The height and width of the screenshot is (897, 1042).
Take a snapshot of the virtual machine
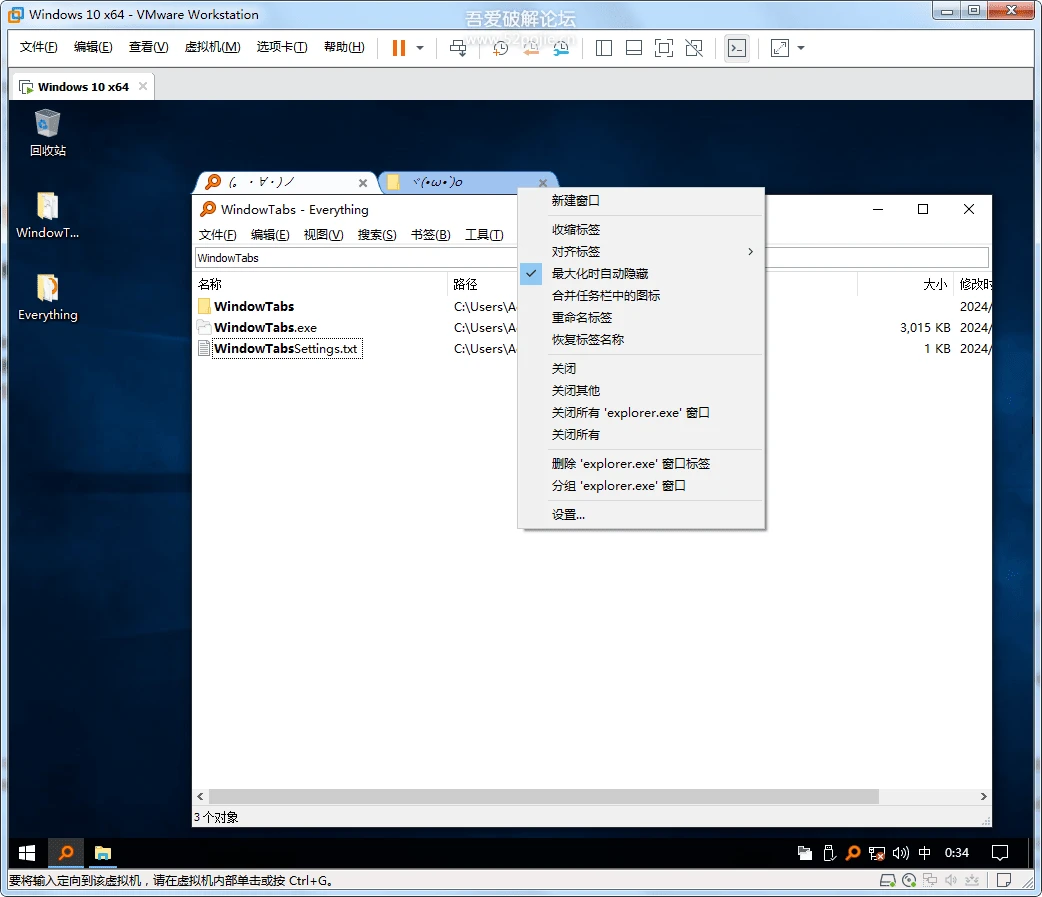(499, 47)
